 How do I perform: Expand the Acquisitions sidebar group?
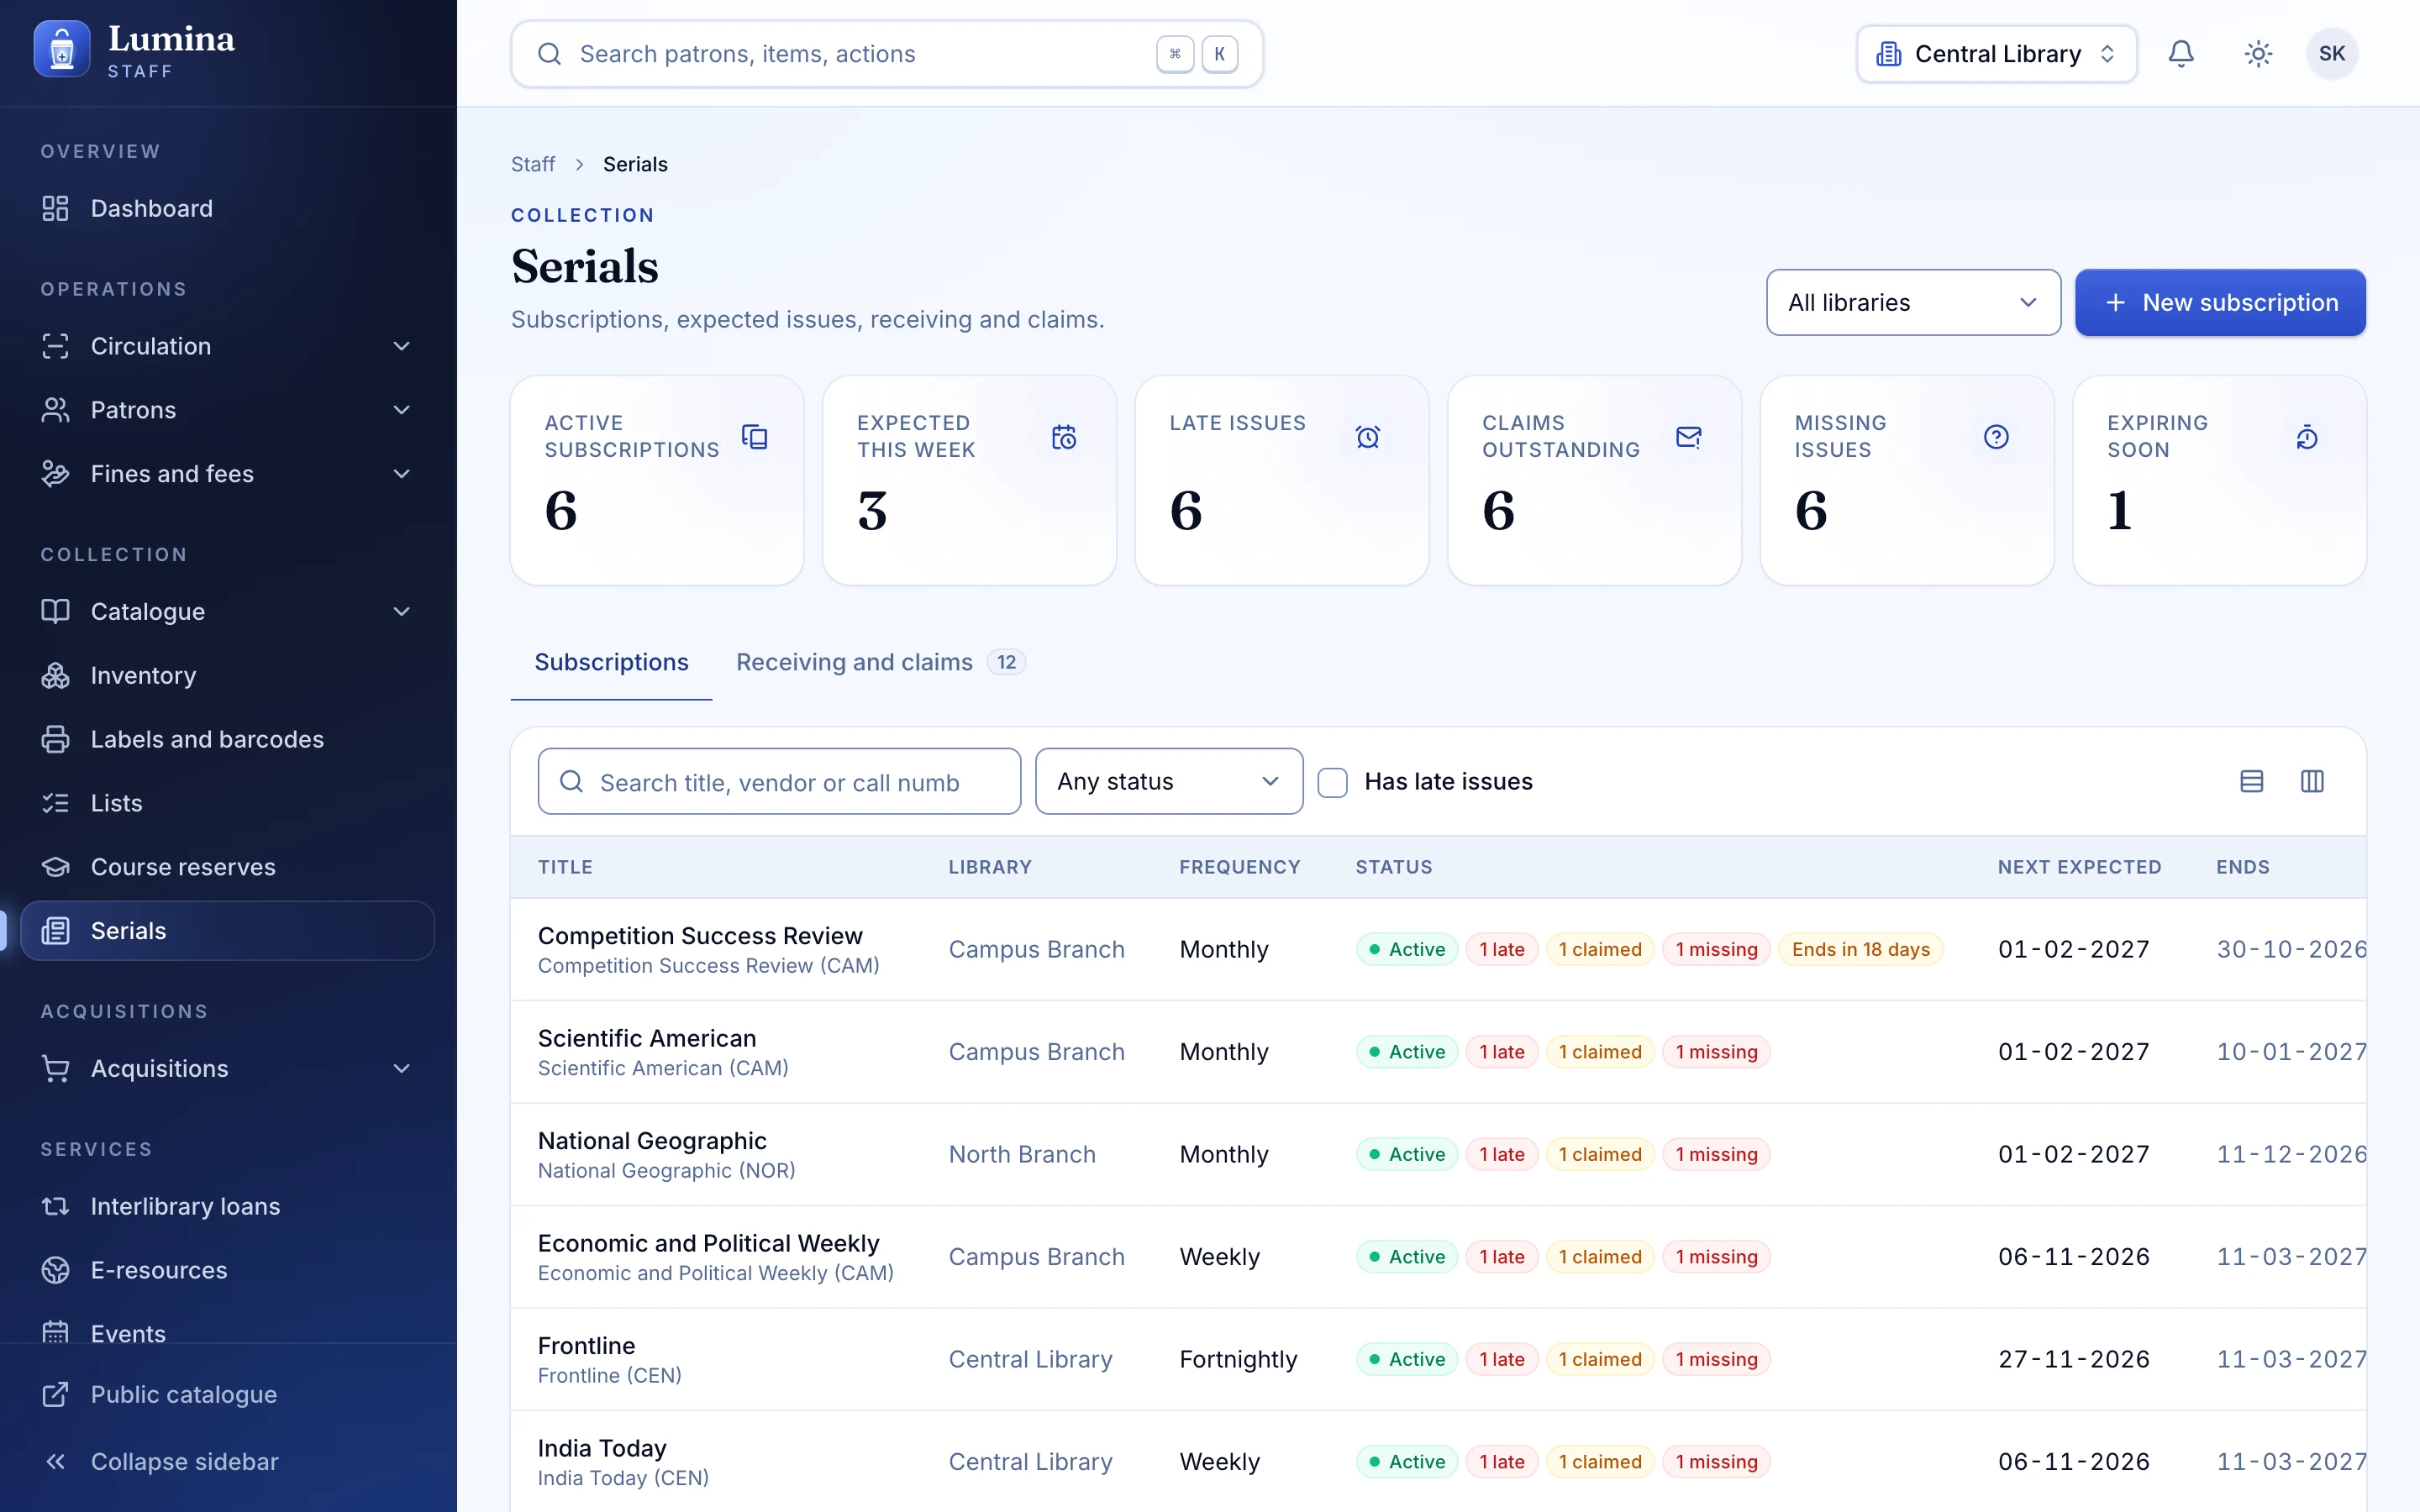pos(228,1068)
